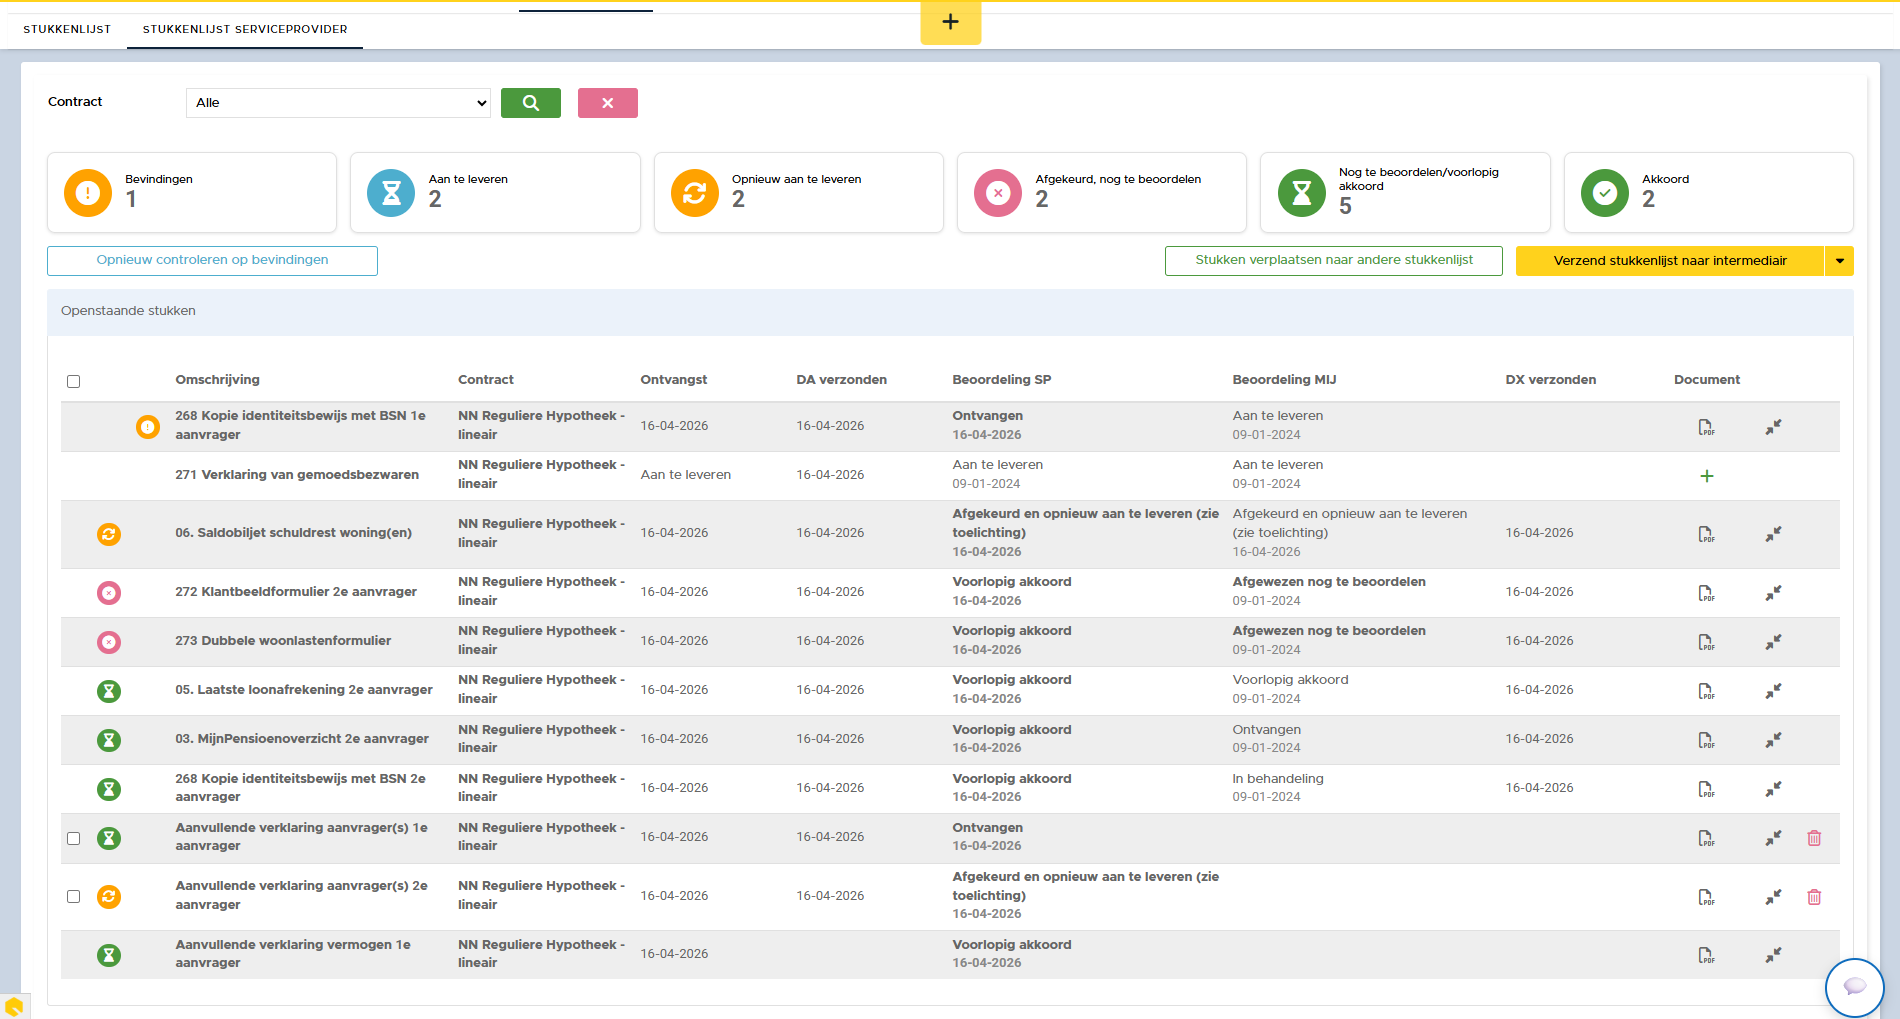This screenshot has height=1019, width=1900.
Task: Select the Stukkenlijst Serviceprovider tab
Action: pyautogui.click(x=245, y=29)
